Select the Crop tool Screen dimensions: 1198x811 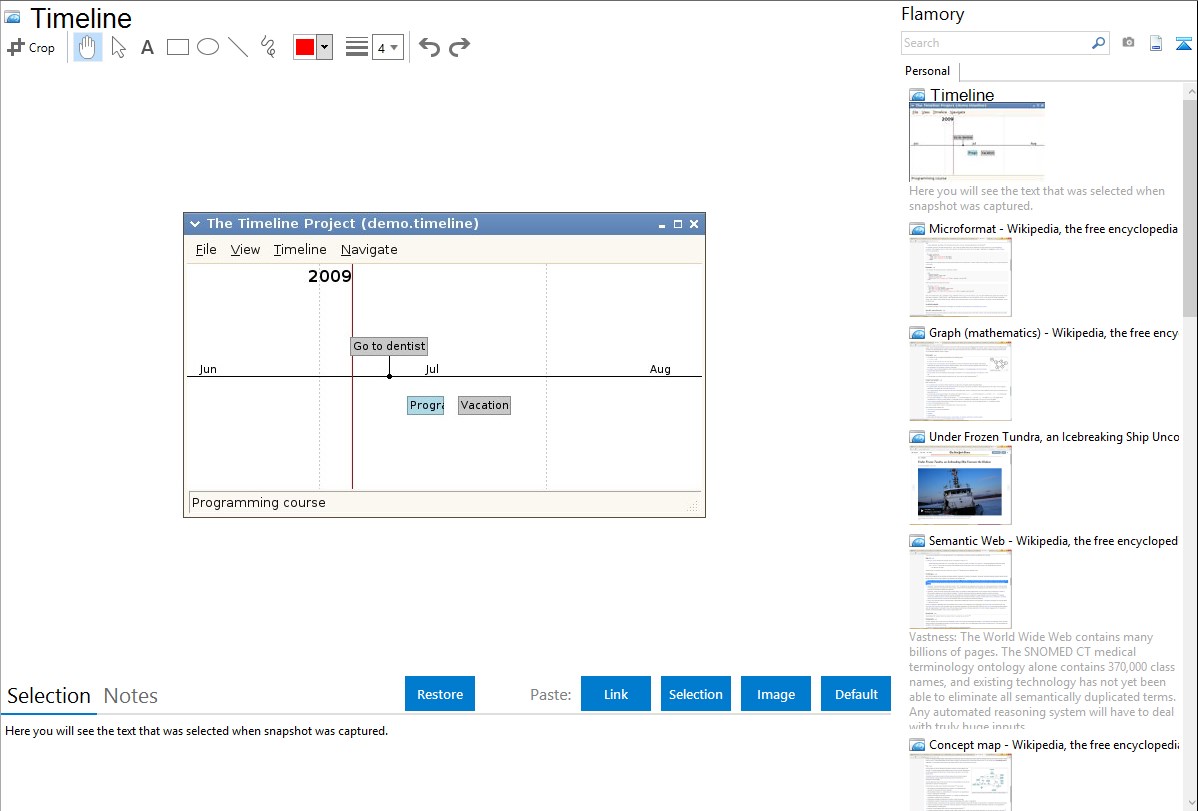31,47
